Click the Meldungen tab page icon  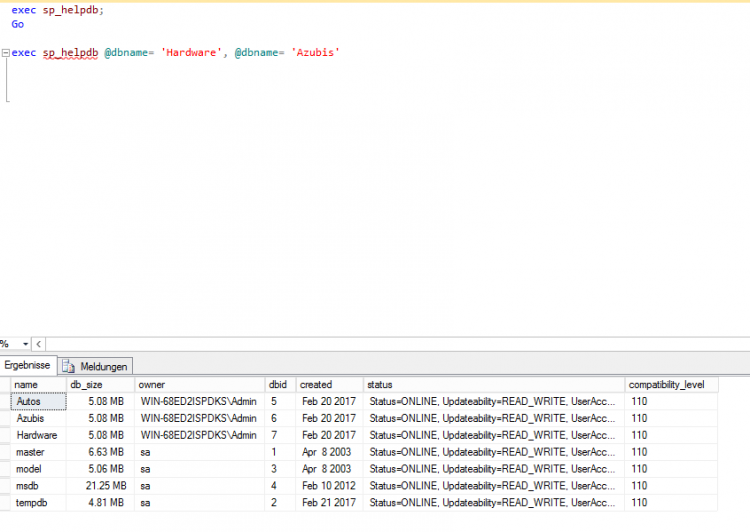(x=68, y=366)
